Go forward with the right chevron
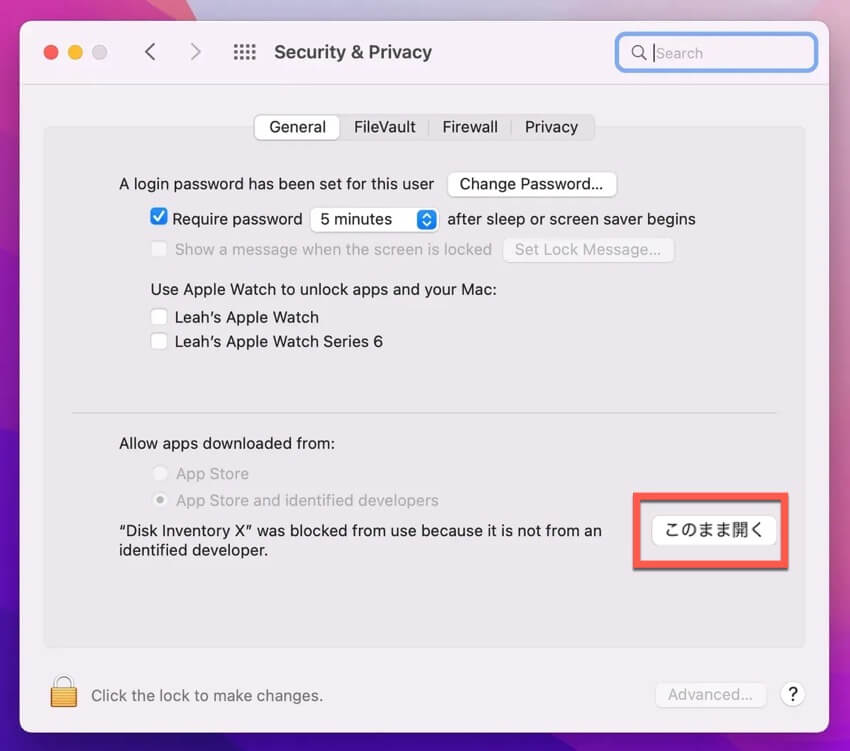This screenshot has height=751, width=850. pos(195,52)
